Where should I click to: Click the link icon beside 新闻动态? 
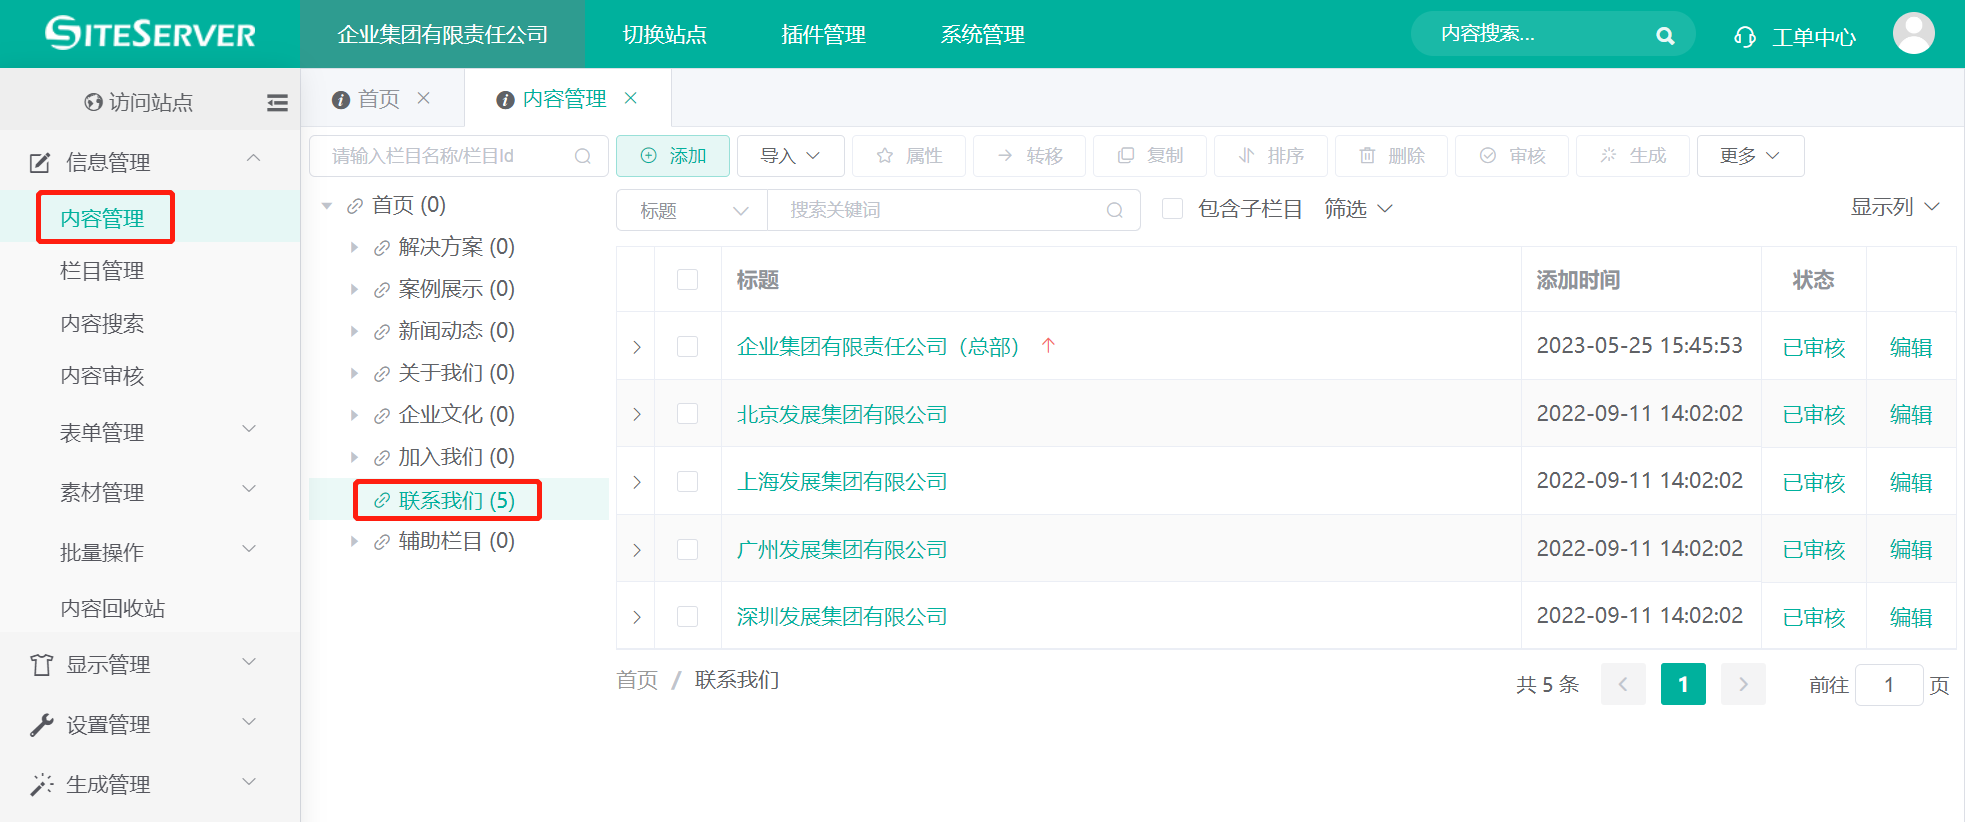point(382,332)
